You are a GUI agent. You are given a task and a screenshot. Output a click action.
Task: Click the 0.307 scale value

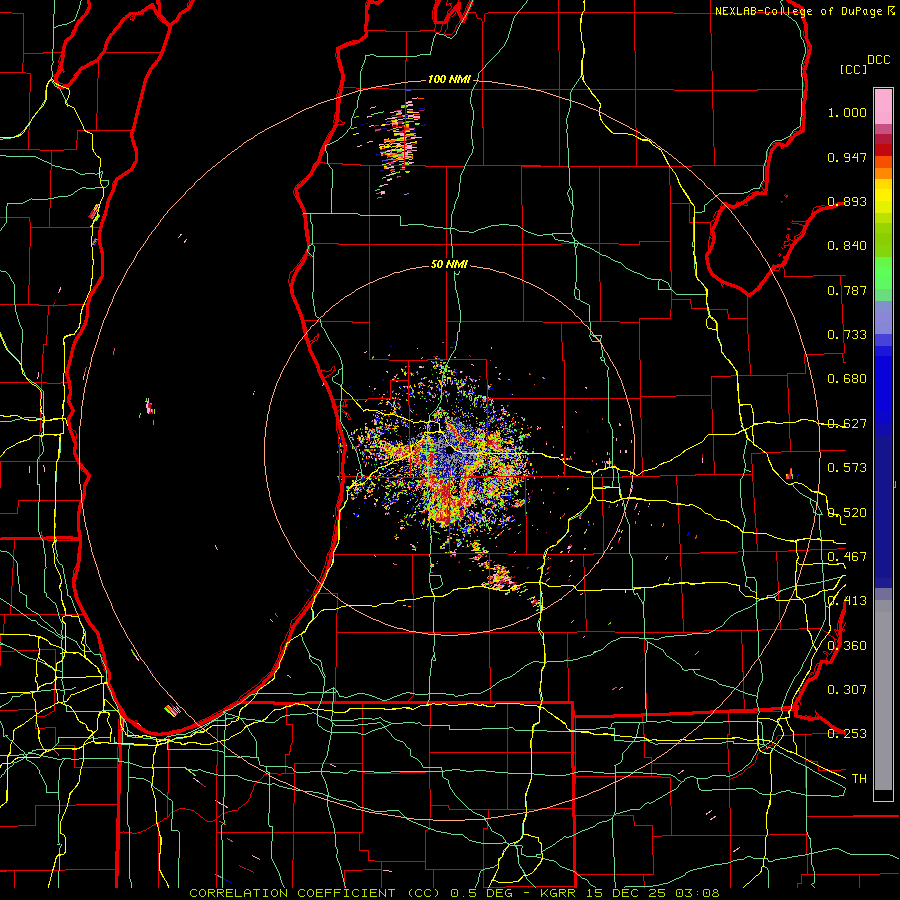(x=847, y=690)
